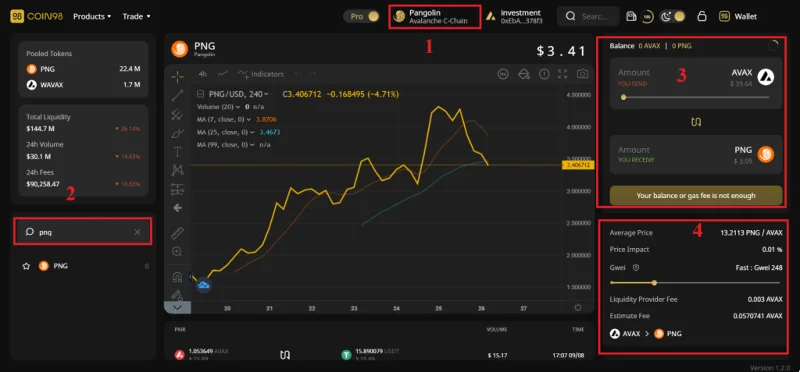Open chart color theme fill icon
The image size is (800, 372).
pyautogui.click(x=524, y=74)
